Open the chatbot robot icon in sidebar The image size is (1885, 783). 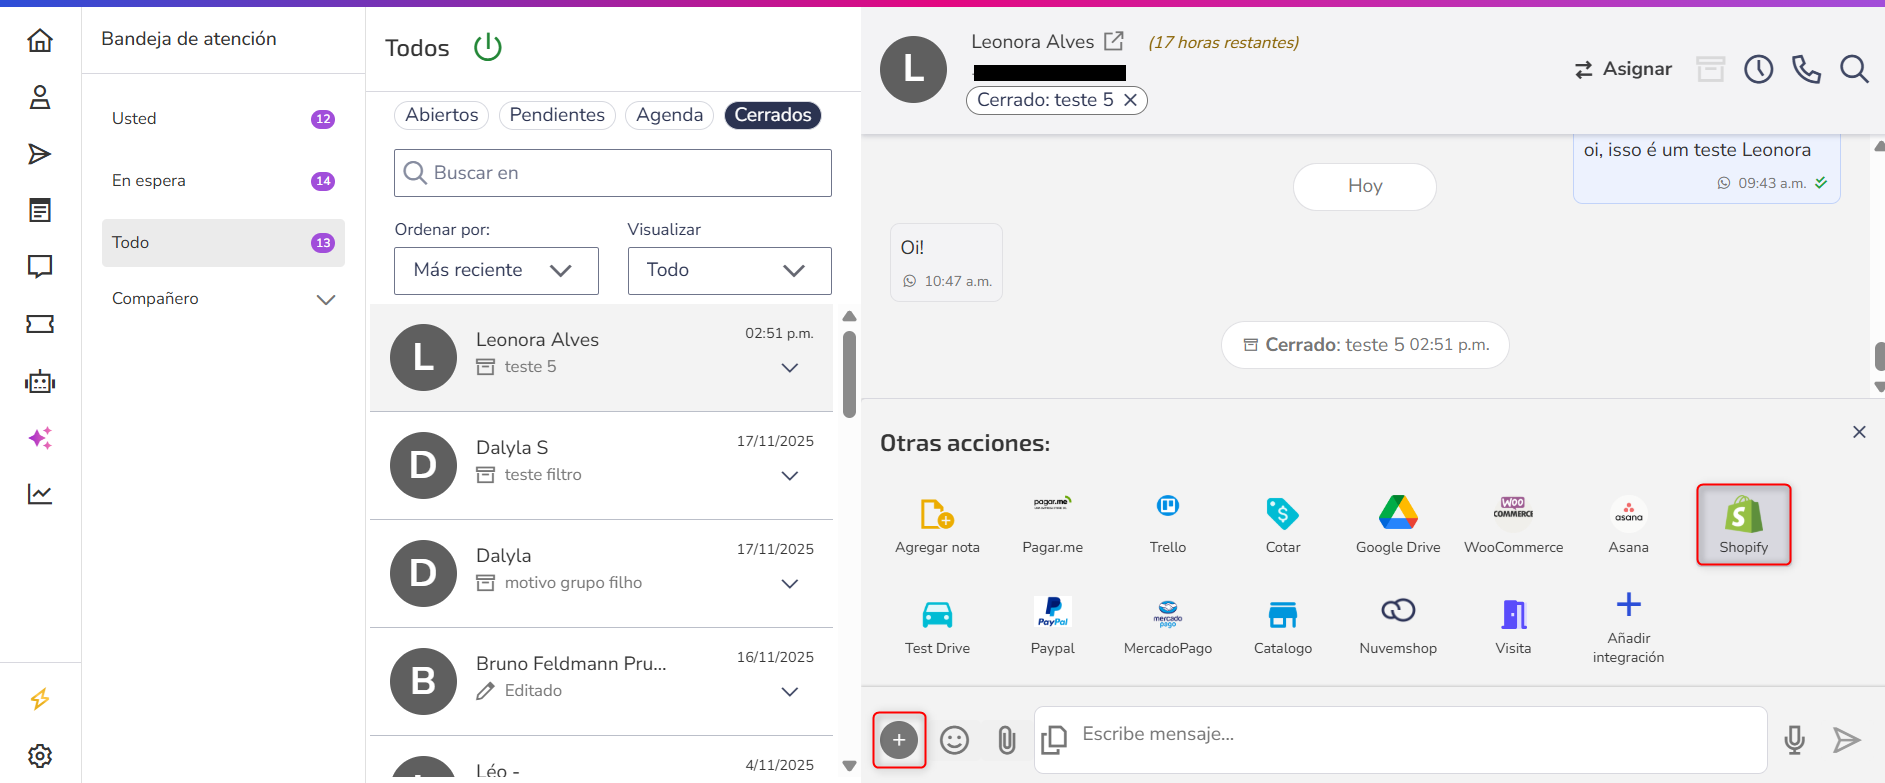point(40,381)
